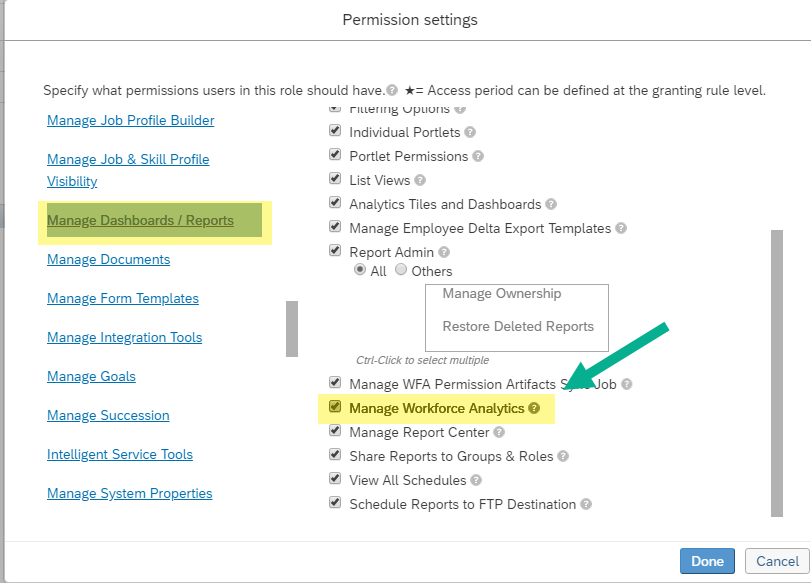Select Restore Deleted Reports in the list box

pyautogui.click(x=518, y=326)
